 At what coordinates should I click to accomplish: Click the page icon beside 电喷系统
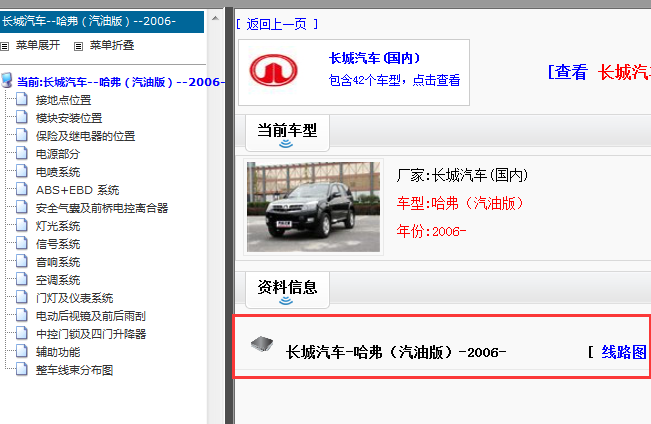pos(22,172)
